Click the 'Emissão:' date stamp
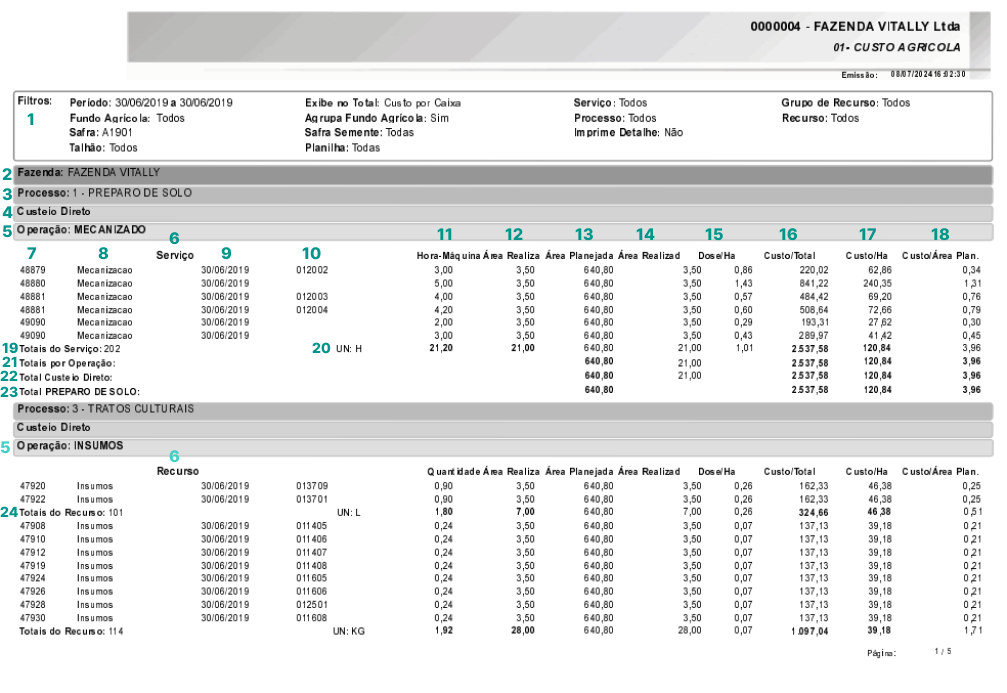The width and height of the screenshot is (1007, 693). [x=903, y=75]
